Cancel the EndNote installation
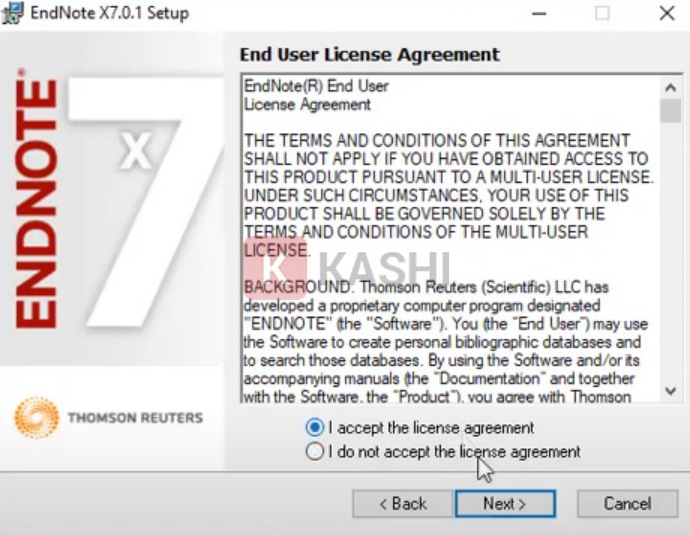Viewport: 690px width, 535px height. pyautogui.click(x=628, y=503)
